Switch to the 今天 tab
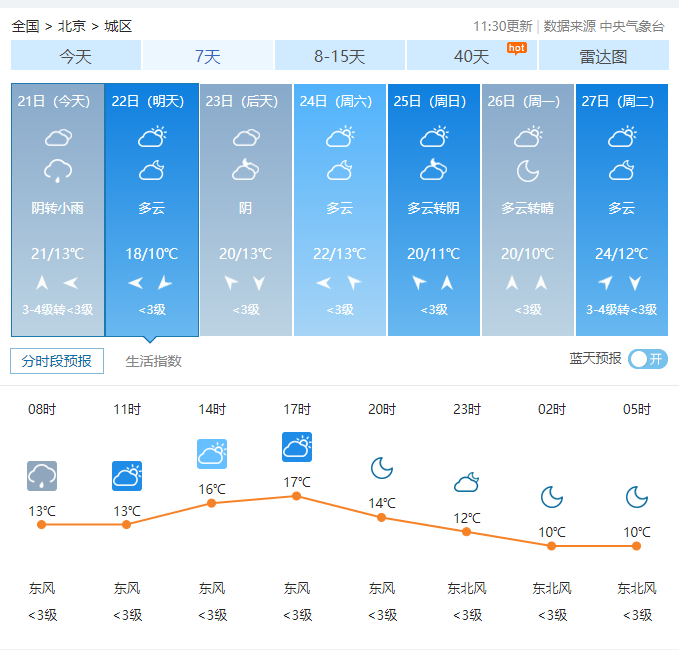This screenshot has width=679, height=650. tap(76, 56)
